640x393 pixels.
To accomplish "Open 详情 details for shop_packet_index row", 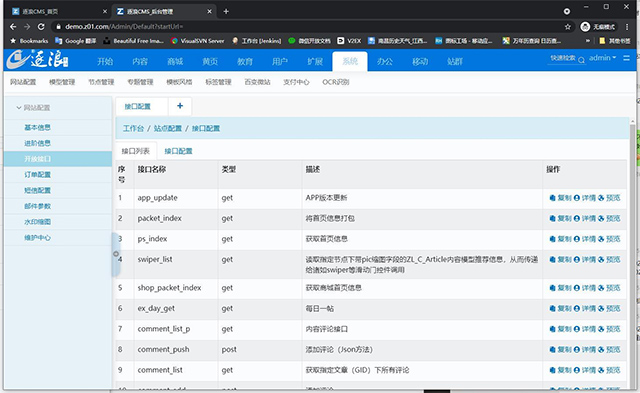I will pyautogui.click(x=584, y=288).
